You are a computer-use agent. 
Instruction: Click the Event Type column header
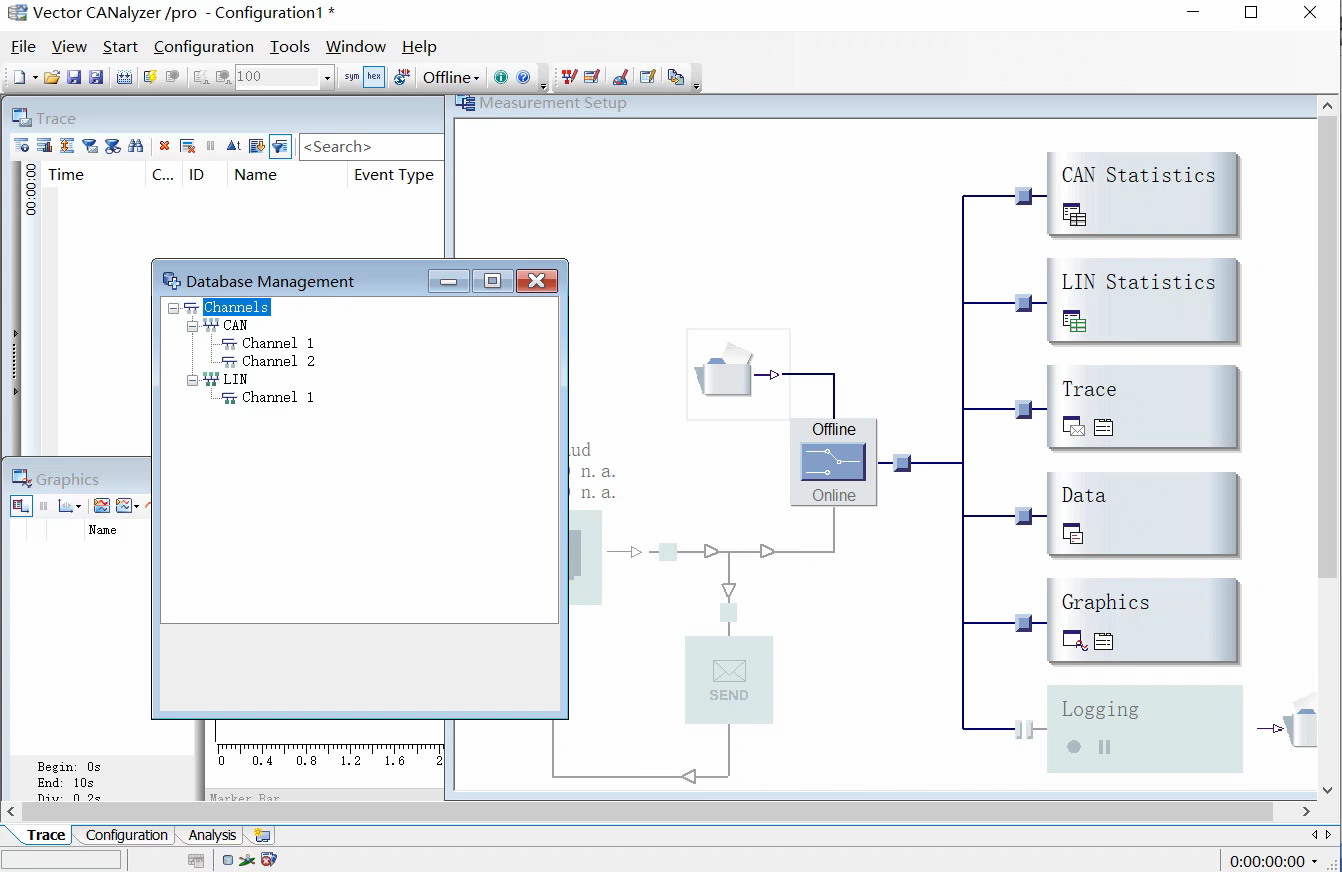(394, 174)
